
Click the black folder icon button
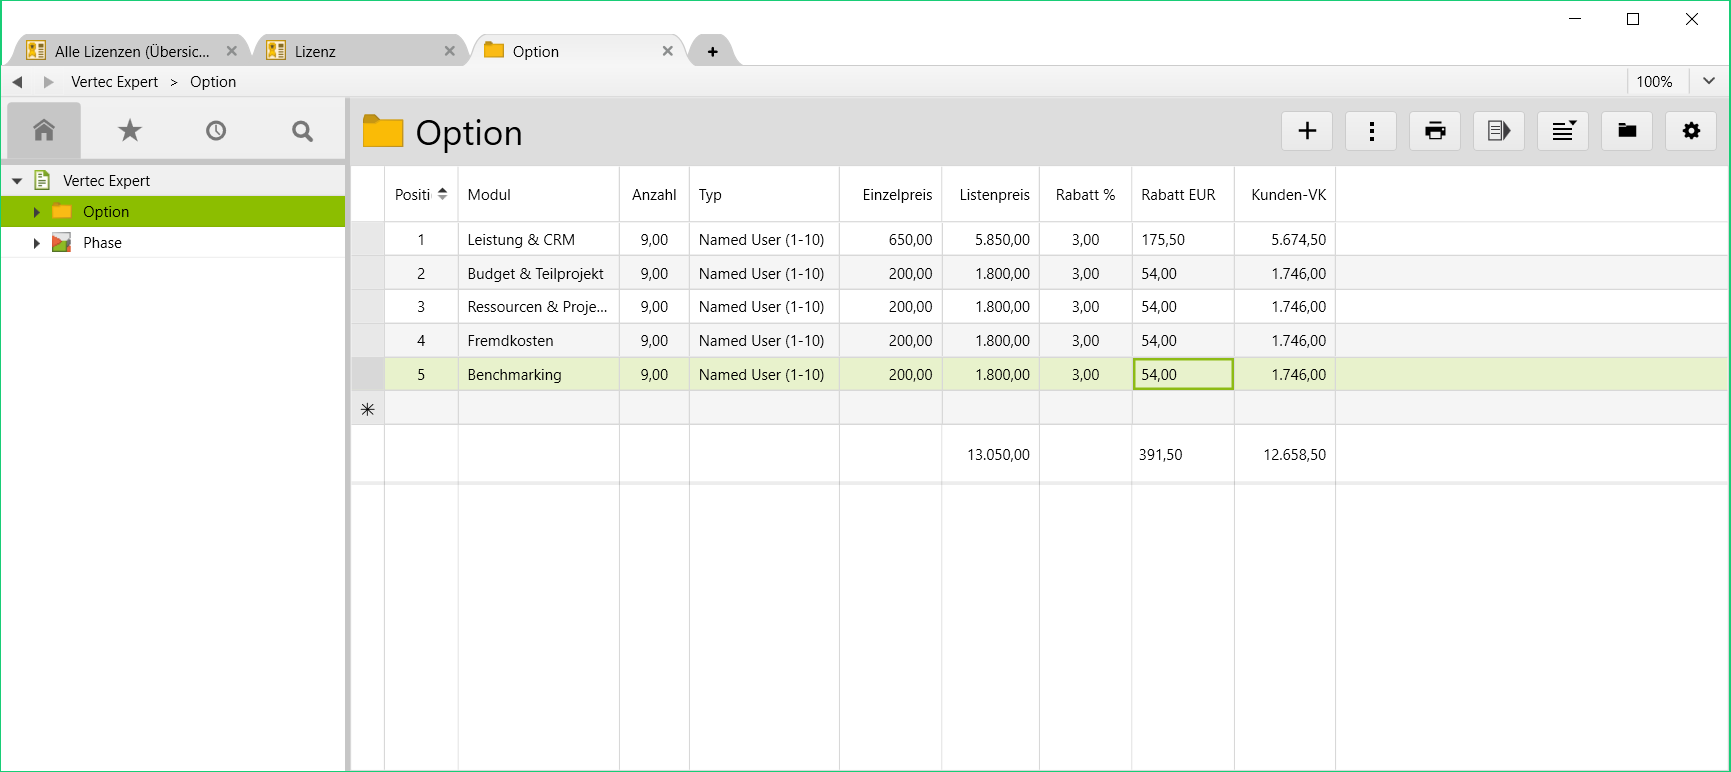coord(1627,131)
